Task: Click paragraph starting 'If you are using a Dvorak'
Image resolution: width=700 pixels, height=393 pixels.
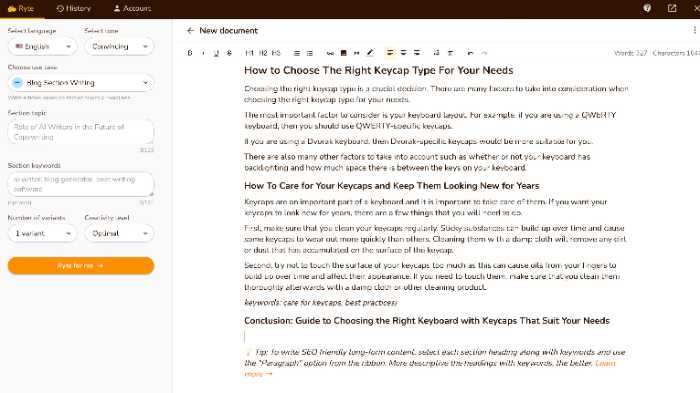Action: [x=418, y=142]
